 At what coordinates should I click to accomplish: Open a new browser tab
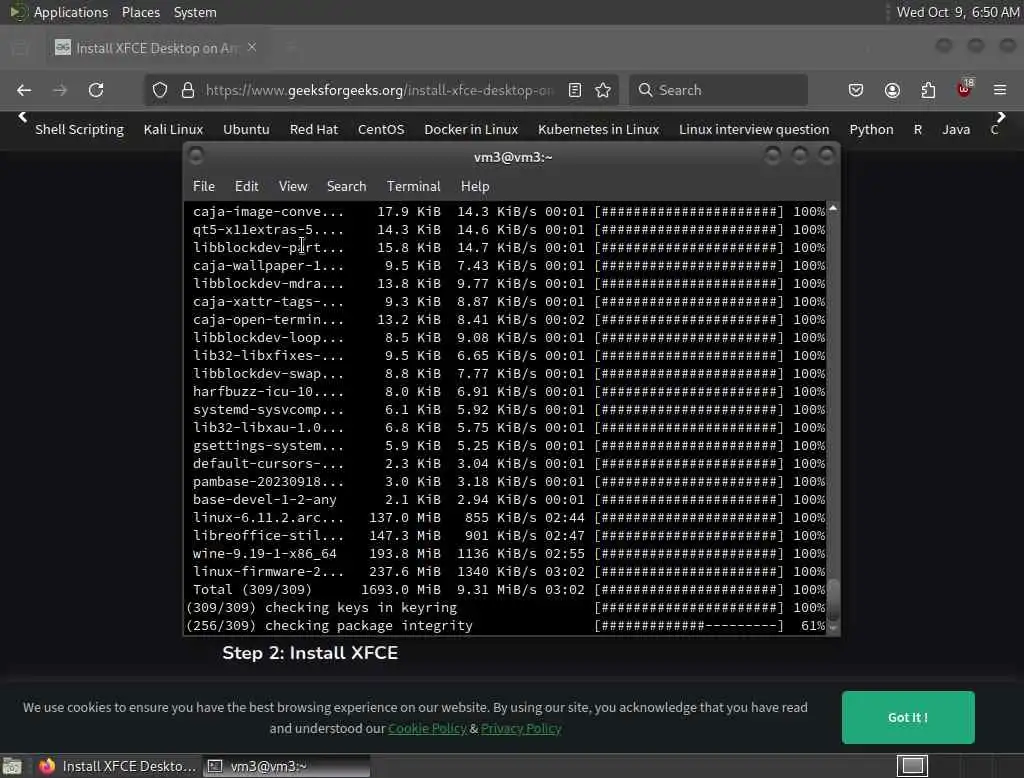291,47
